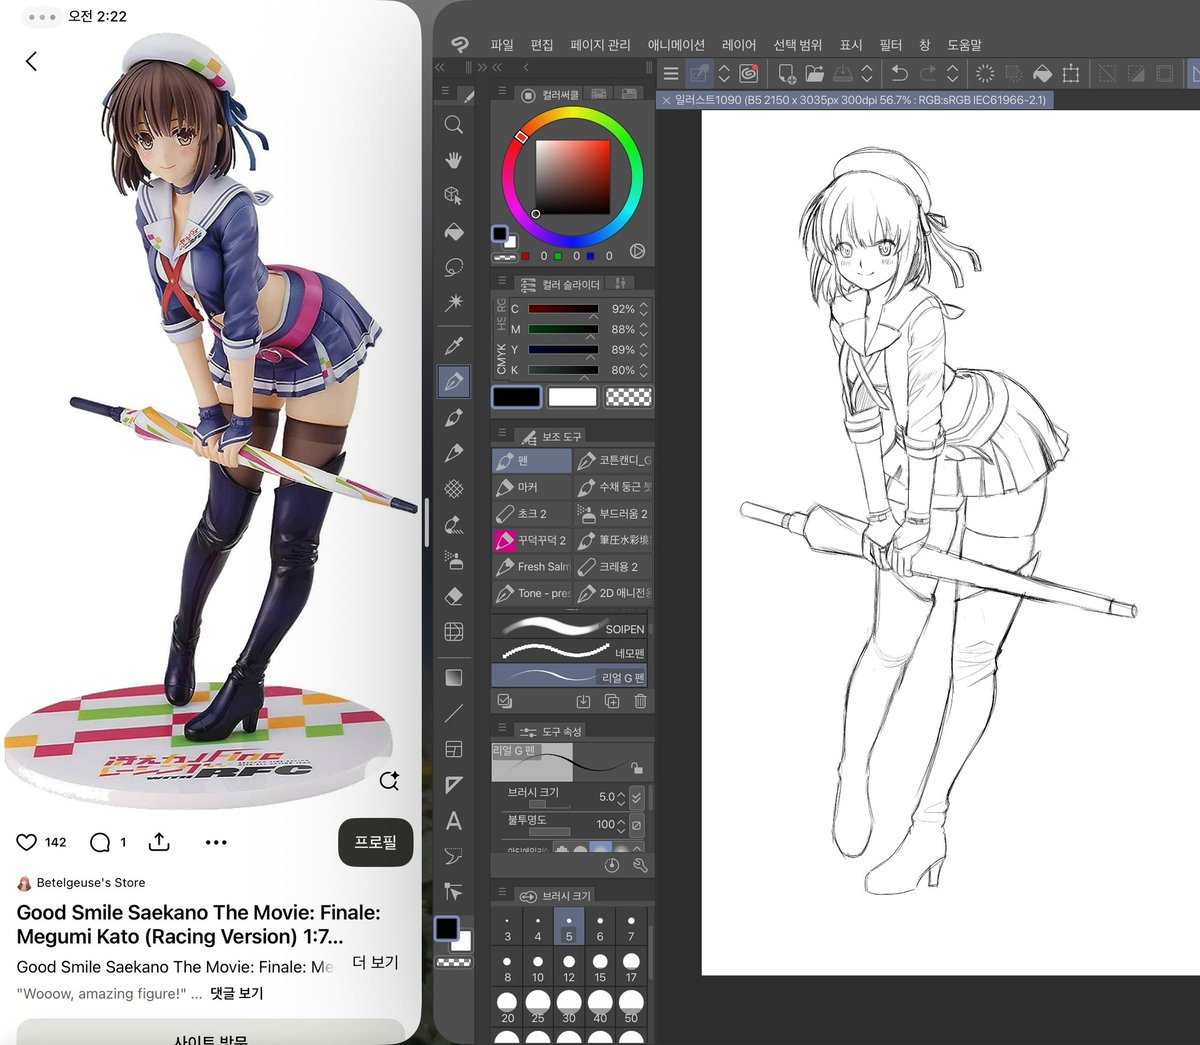
Task: Toggle brush size pressure settings checkbox
Action: click(x=636, y=797)
